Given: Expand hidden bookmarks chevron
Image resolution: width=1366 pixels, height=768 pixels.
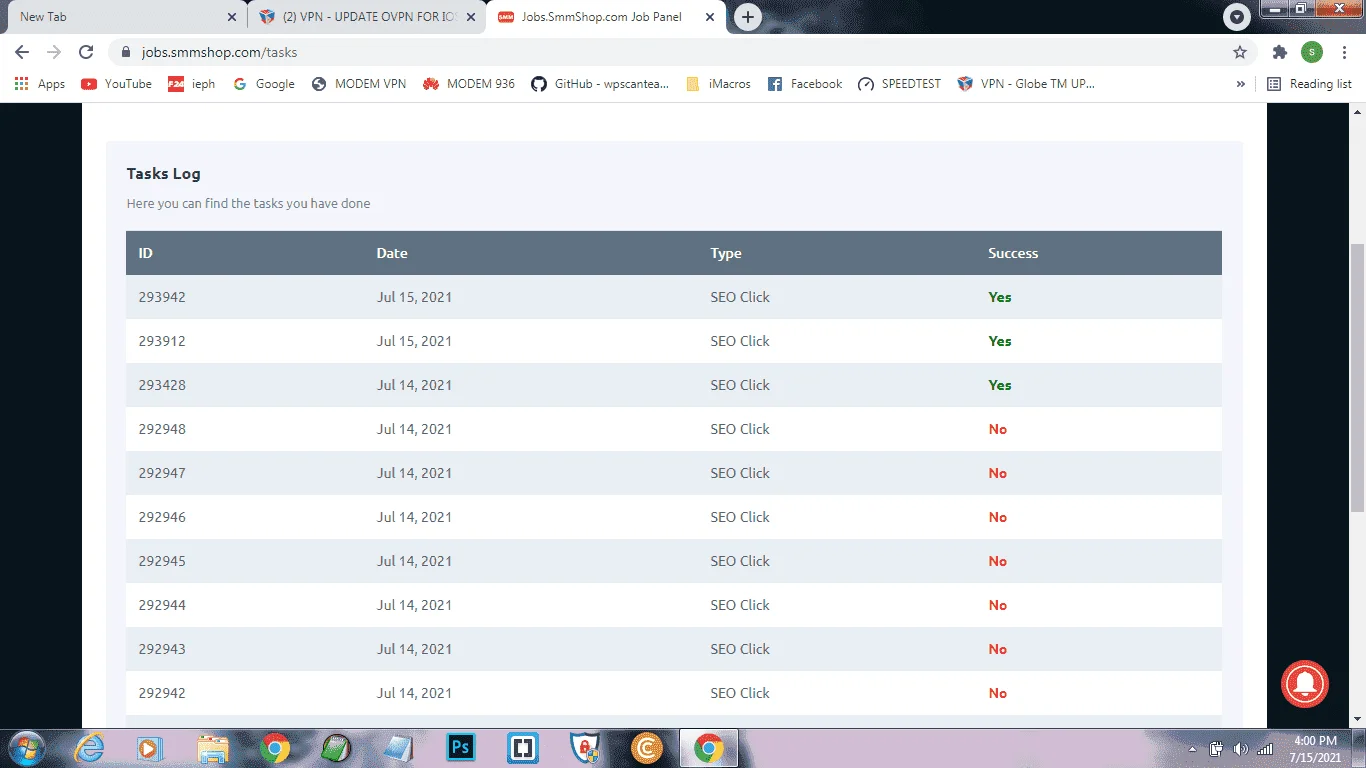Looking at the screenshot, I should coord(1241,84).
